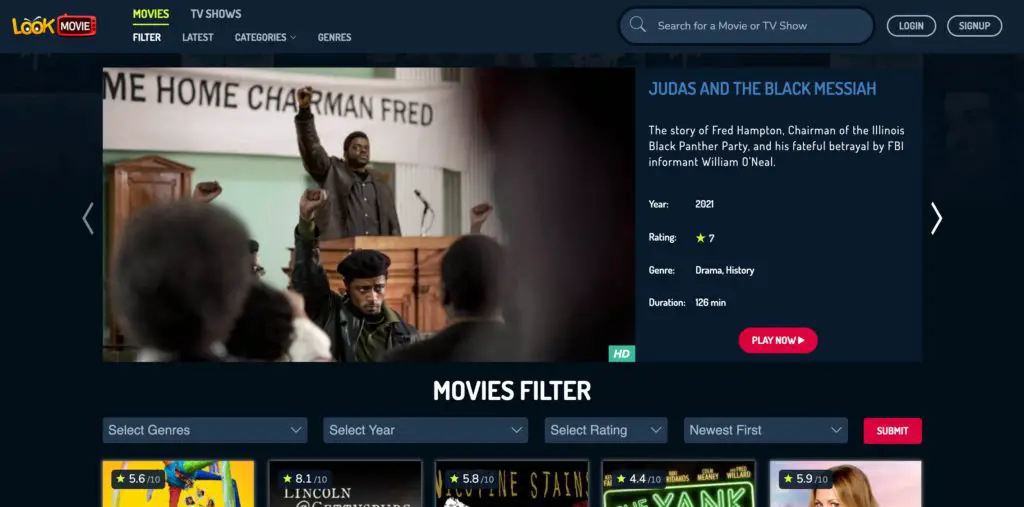Click the Login button
Screen dimensions: 1024x507
911,25
